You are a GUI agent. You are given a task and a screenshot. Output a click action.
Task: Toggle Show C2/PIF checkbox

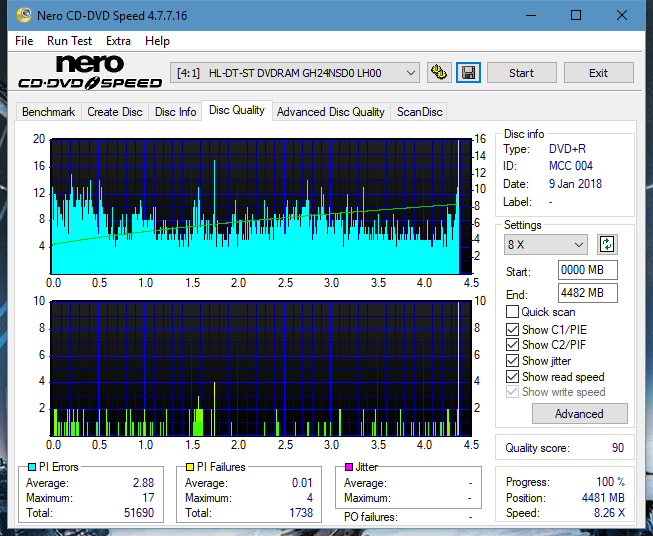tap(512, 345)
